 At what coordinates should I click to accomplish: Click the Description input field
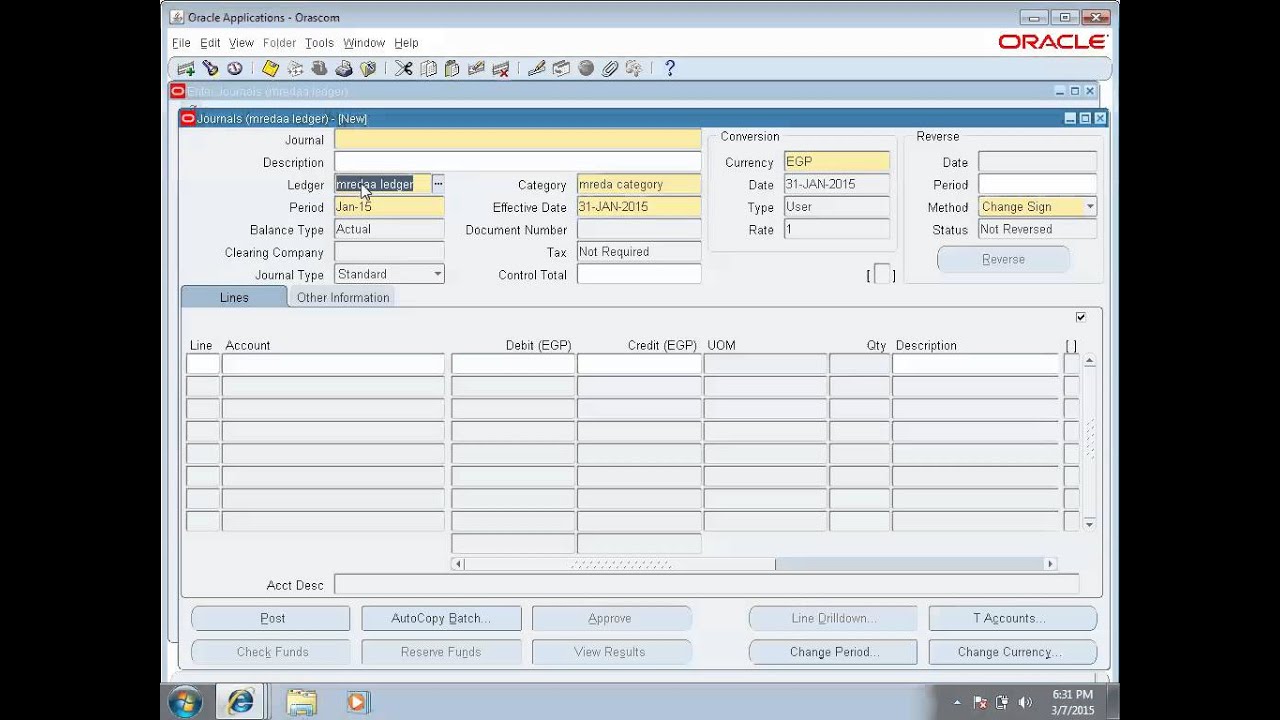pyautogui.click(x=518, y=162)
